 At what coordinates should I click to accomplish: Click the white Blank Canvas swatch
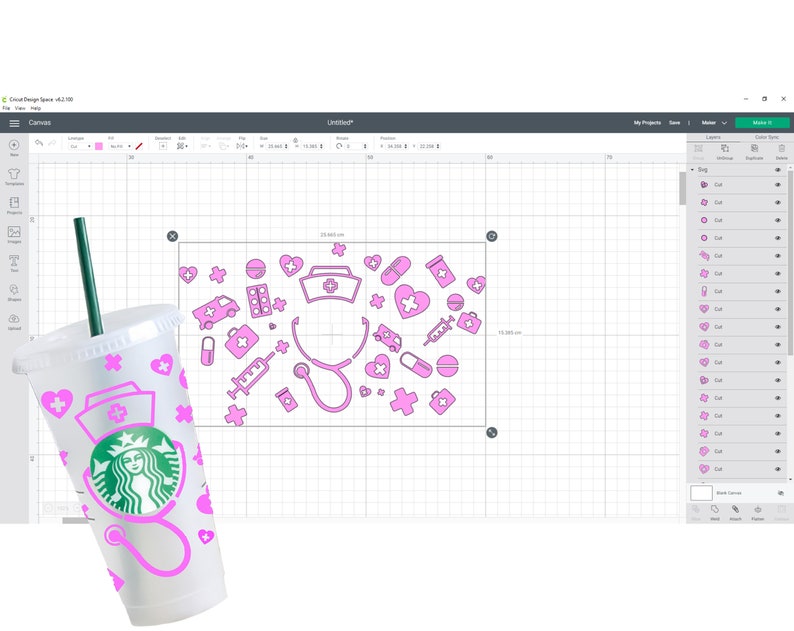click(x=701, y=493)
